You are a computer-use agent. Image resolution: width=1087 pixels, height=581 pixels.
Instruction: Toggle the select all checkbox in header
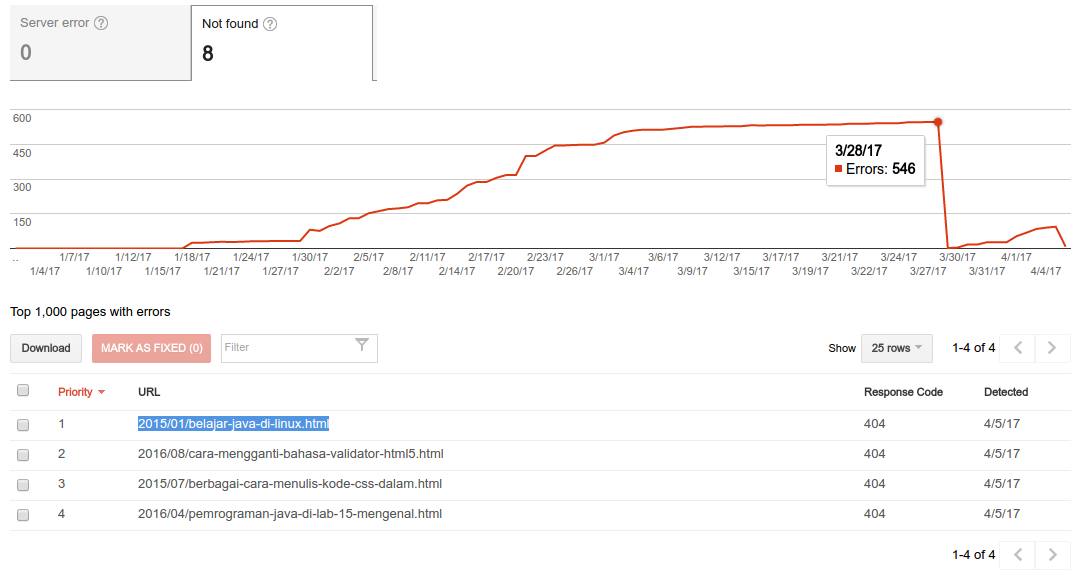click(23, 391)
